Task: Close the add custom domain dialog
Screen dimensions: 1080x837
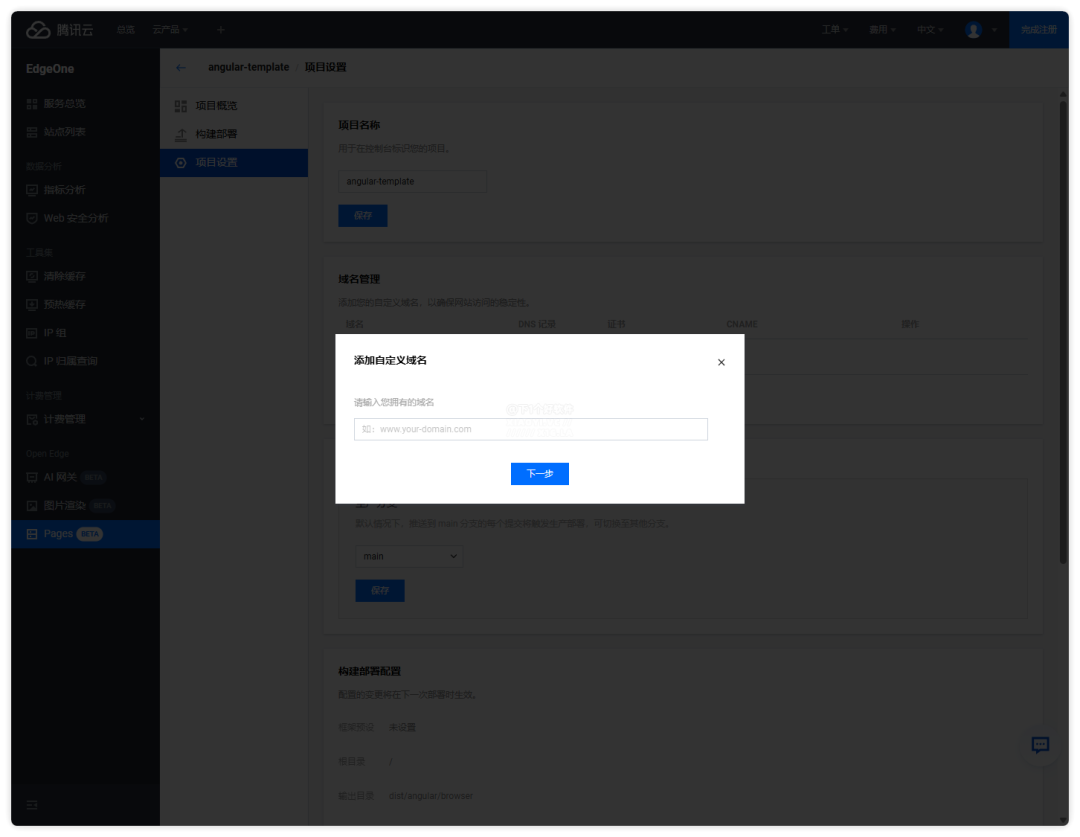Action: pyautogui.click(x=720, y=362)
